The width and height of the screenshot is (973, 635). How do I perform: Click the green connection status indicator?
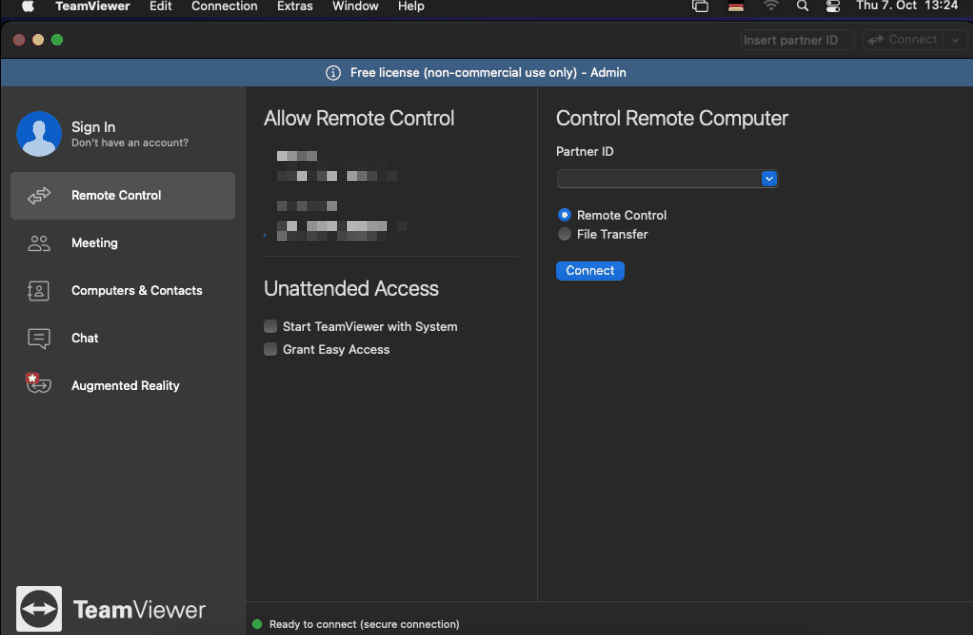coord(257,624)
